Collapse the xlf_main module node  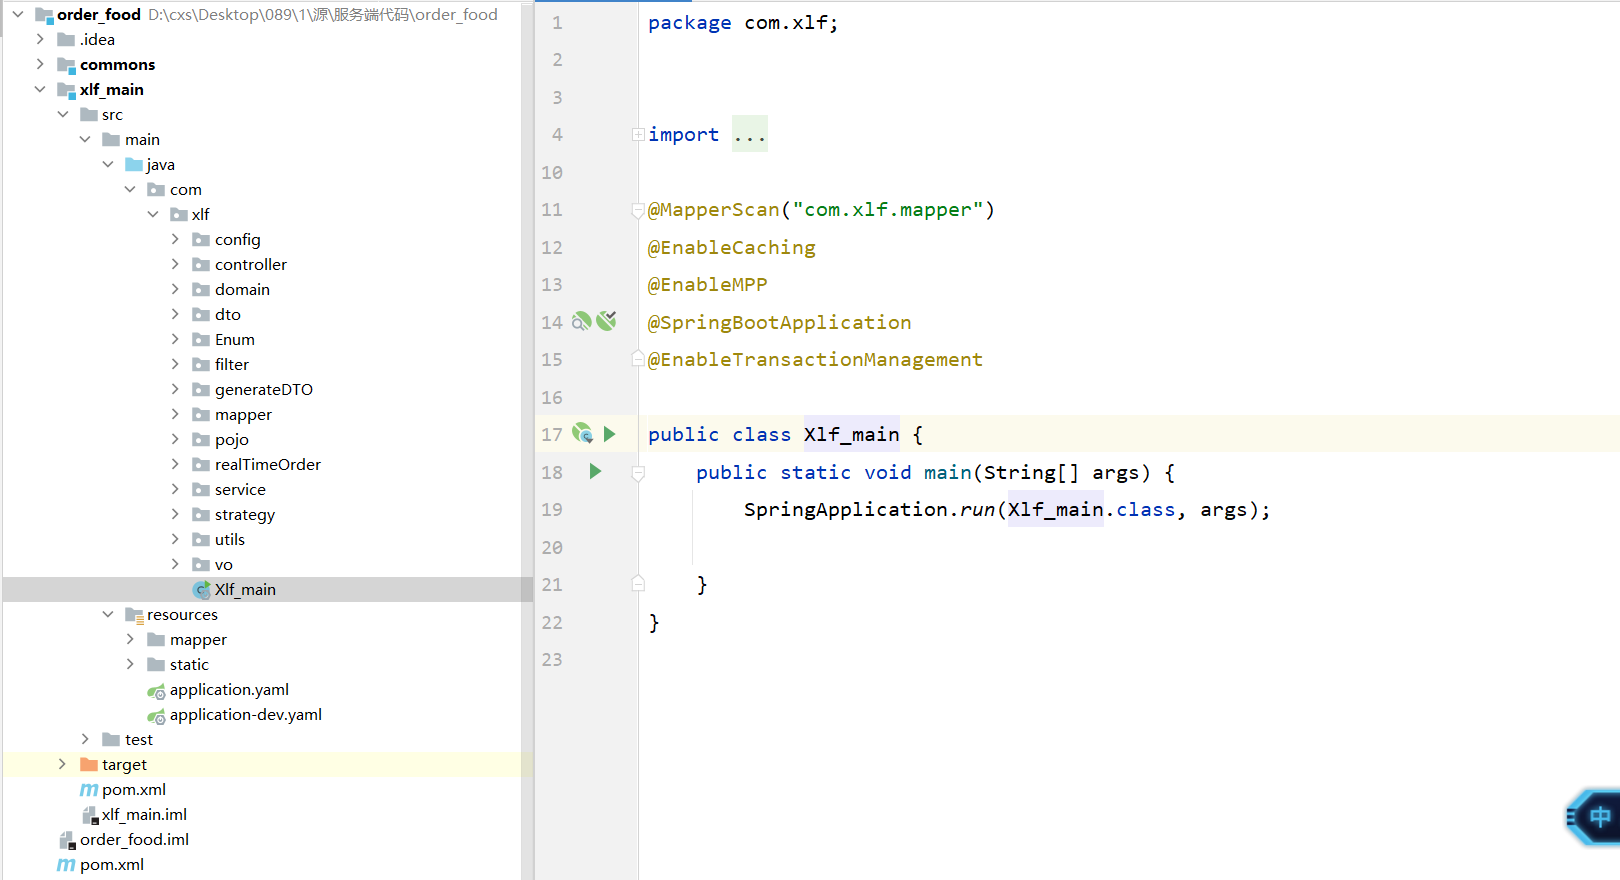tap(40, 89)
